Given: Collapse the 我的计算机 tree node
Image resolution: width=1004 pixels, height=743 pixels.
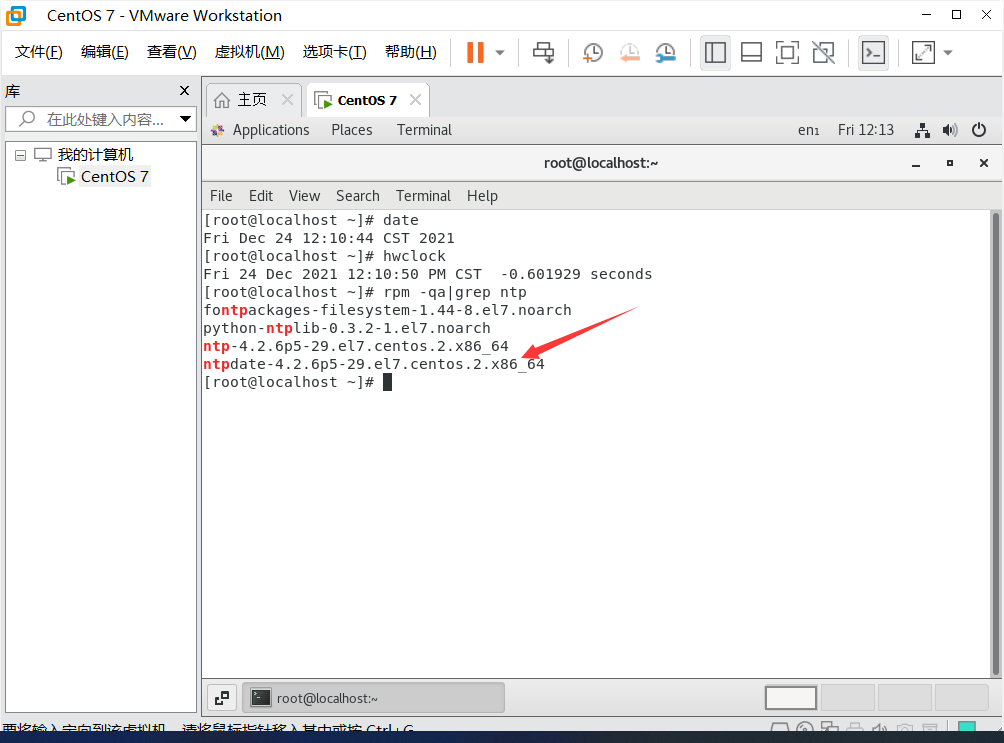Looking at the screenshot, I should point(20,155).
